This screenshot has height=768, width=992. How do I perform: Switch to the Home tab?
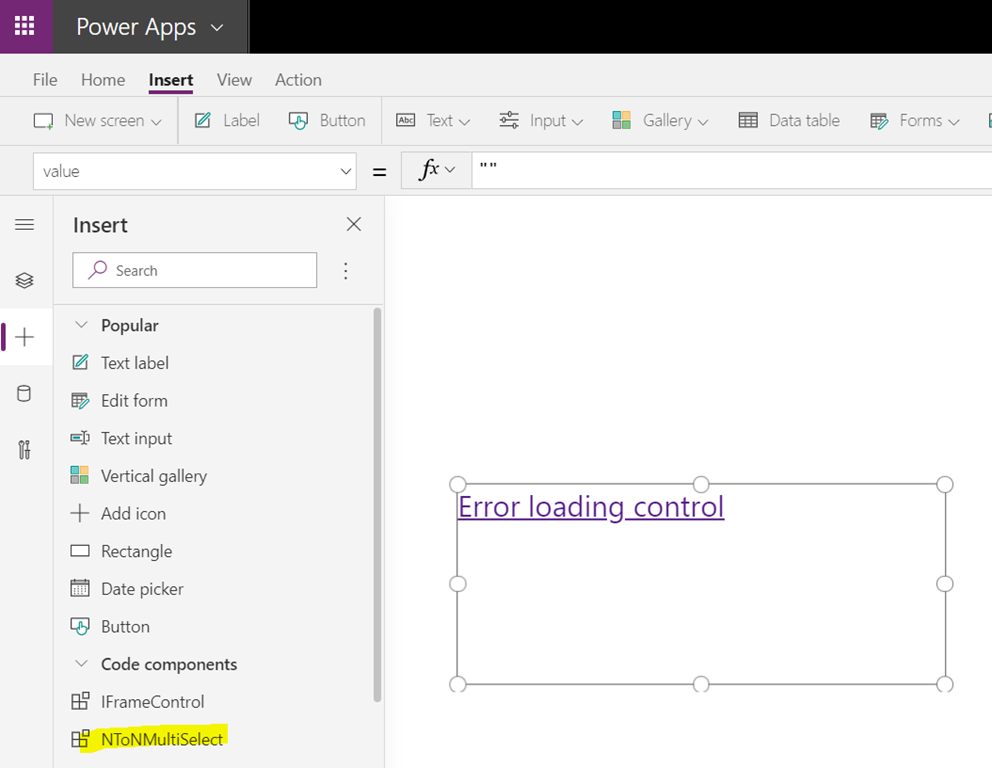103,80
